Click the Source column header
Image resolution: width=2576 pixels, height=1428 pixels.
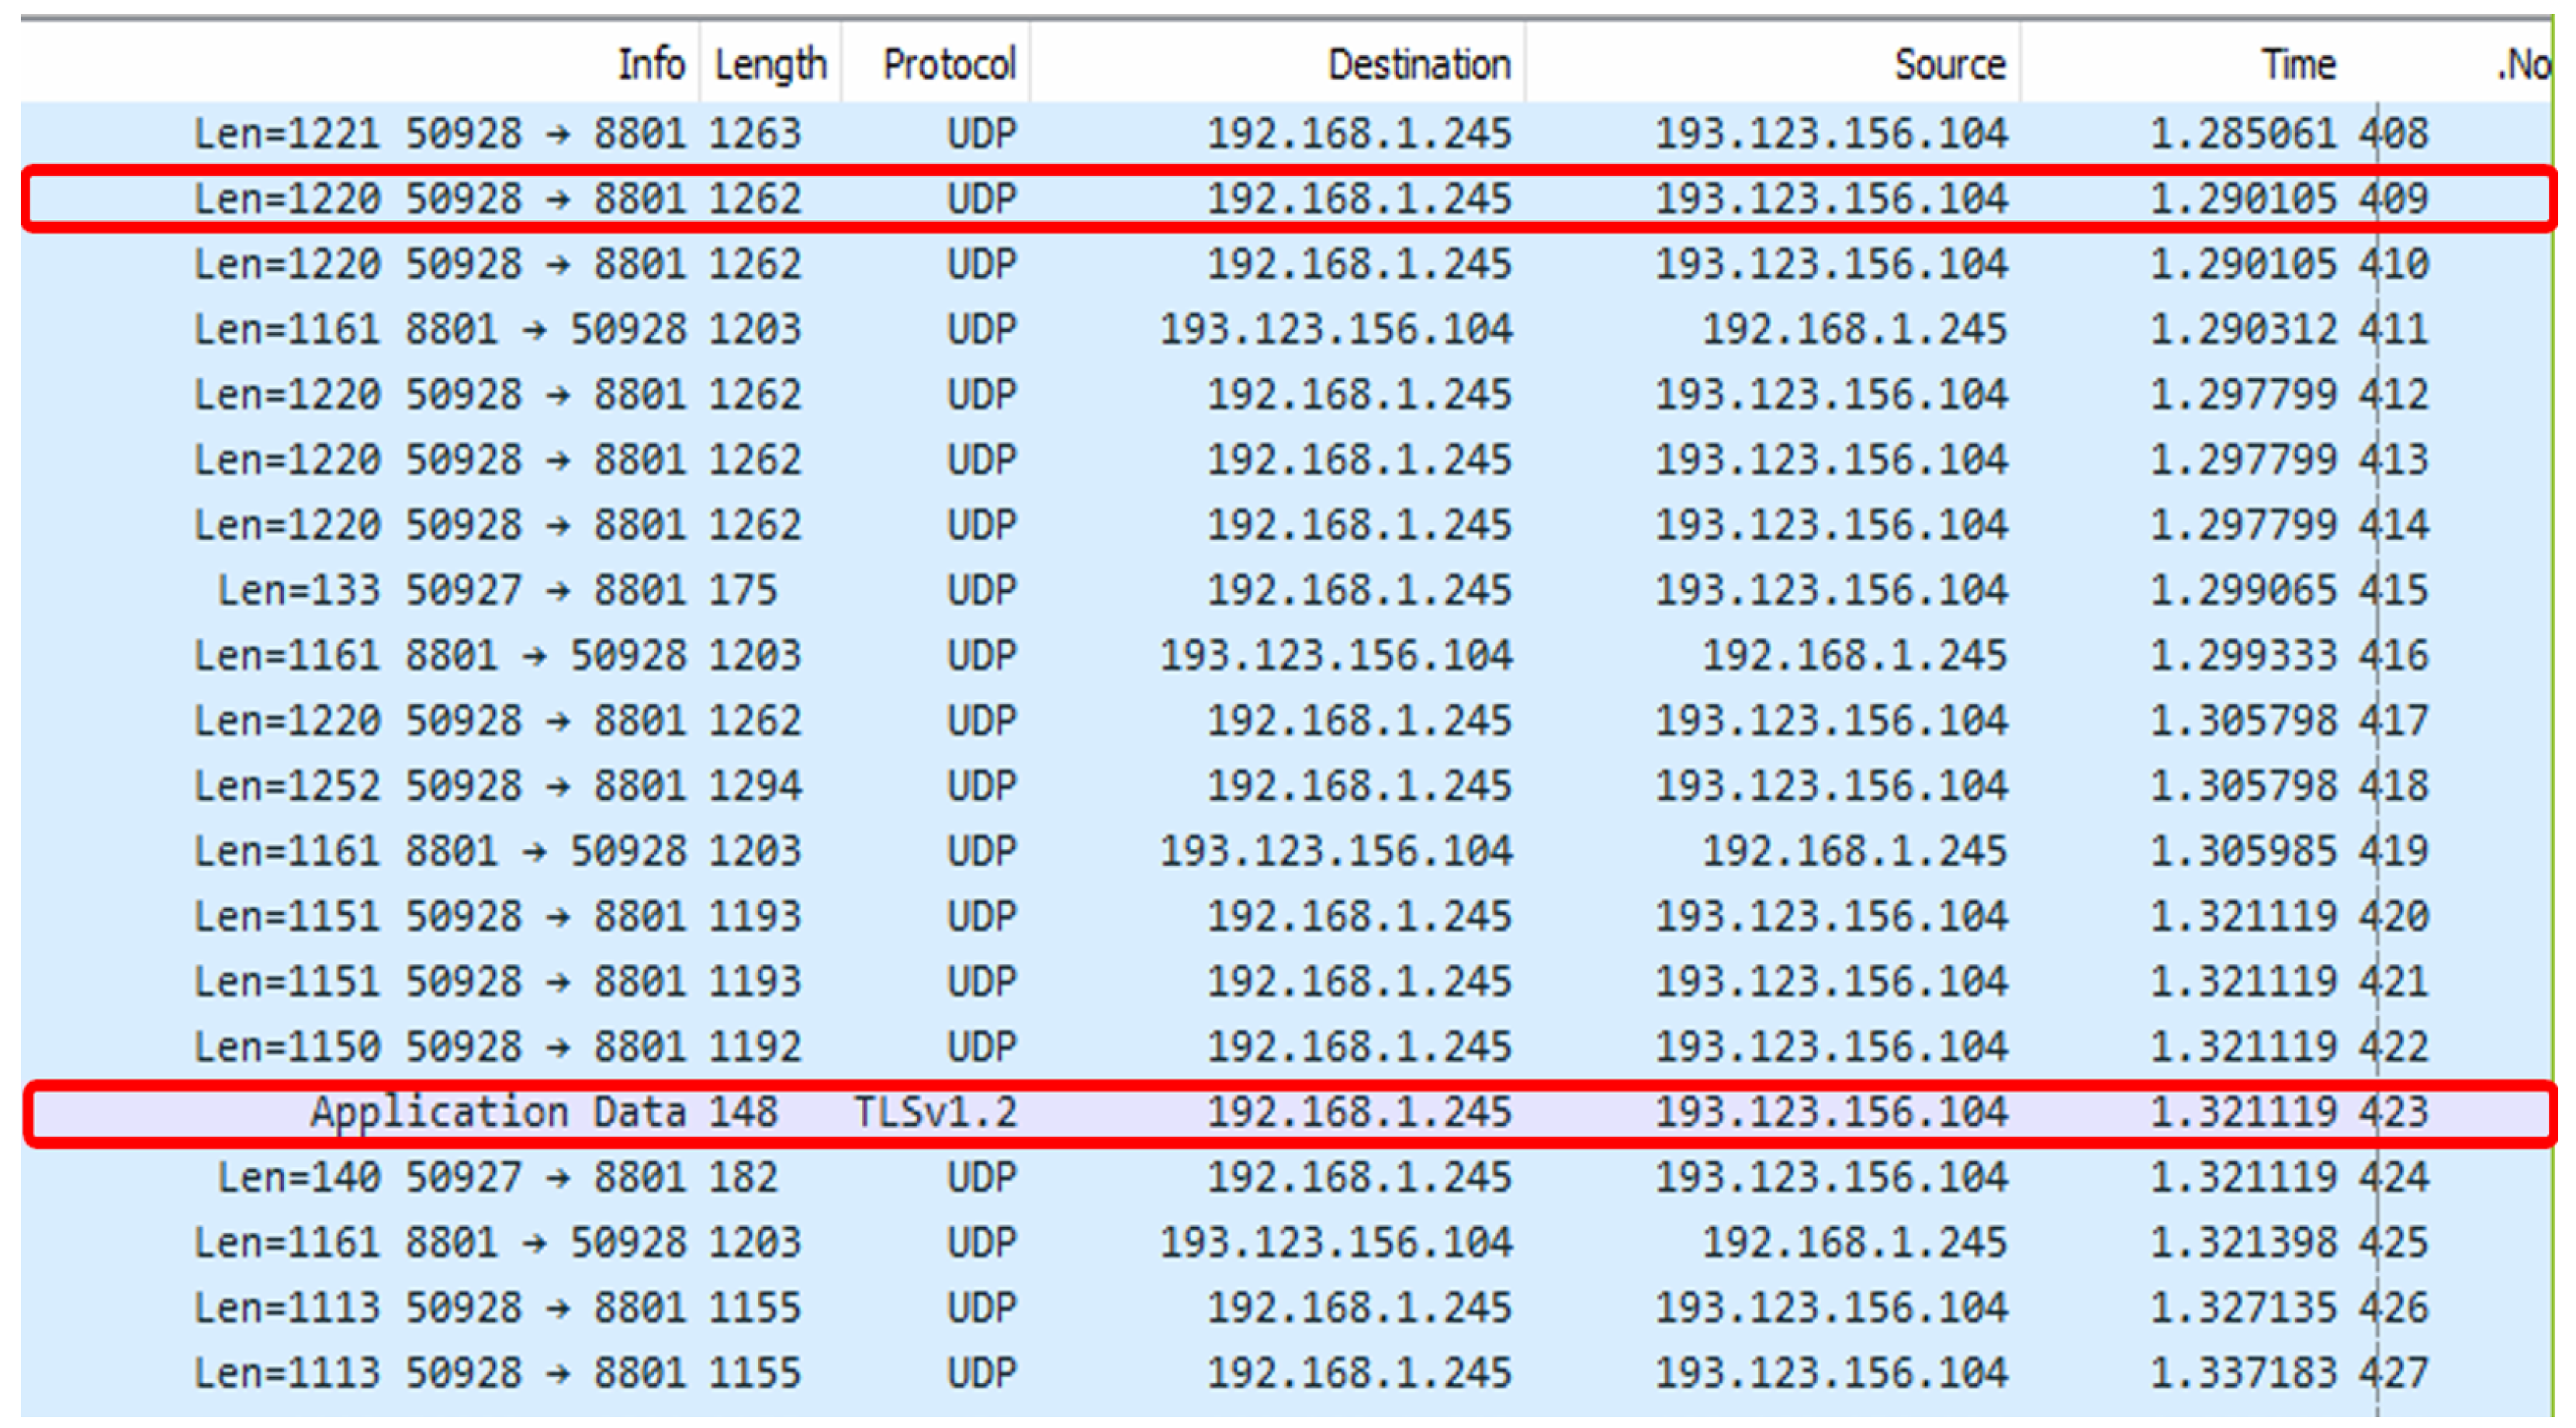coord(1949,65)
